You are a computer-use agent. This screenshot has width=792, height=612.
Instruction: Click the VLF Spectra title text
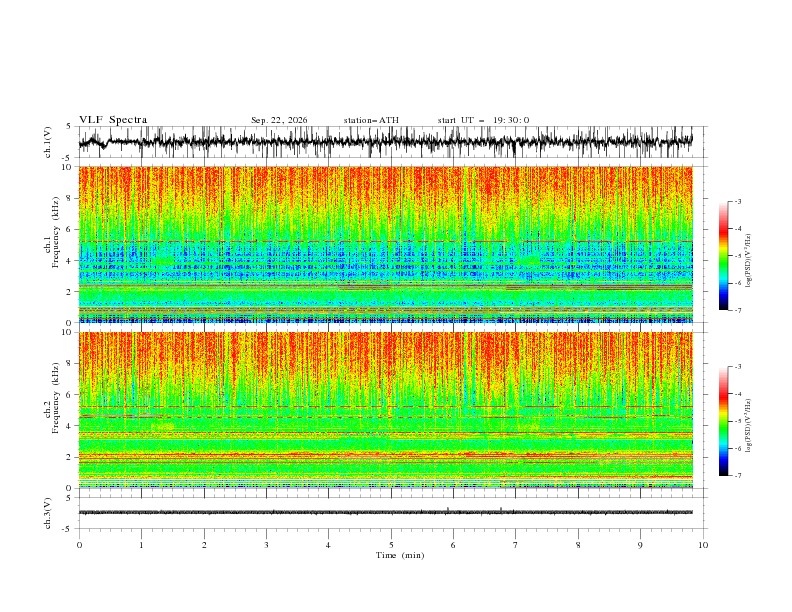pos(113,120)
